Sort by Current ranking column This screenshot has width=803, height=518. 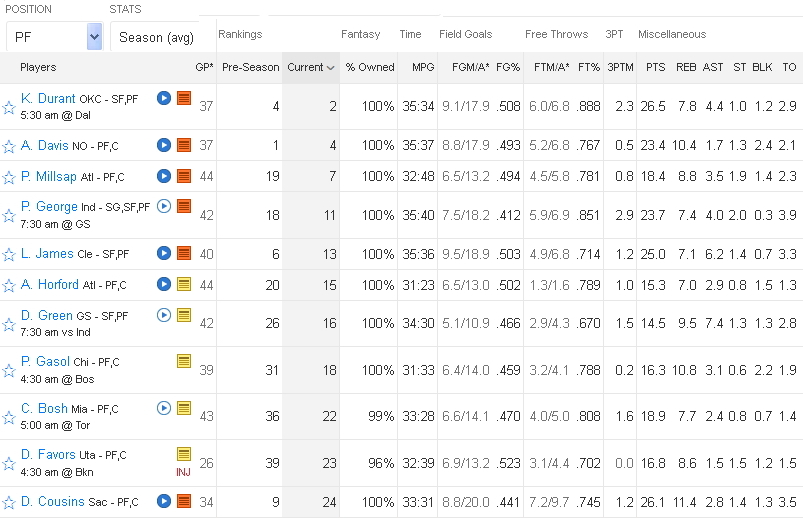click(x=311, y=67)
